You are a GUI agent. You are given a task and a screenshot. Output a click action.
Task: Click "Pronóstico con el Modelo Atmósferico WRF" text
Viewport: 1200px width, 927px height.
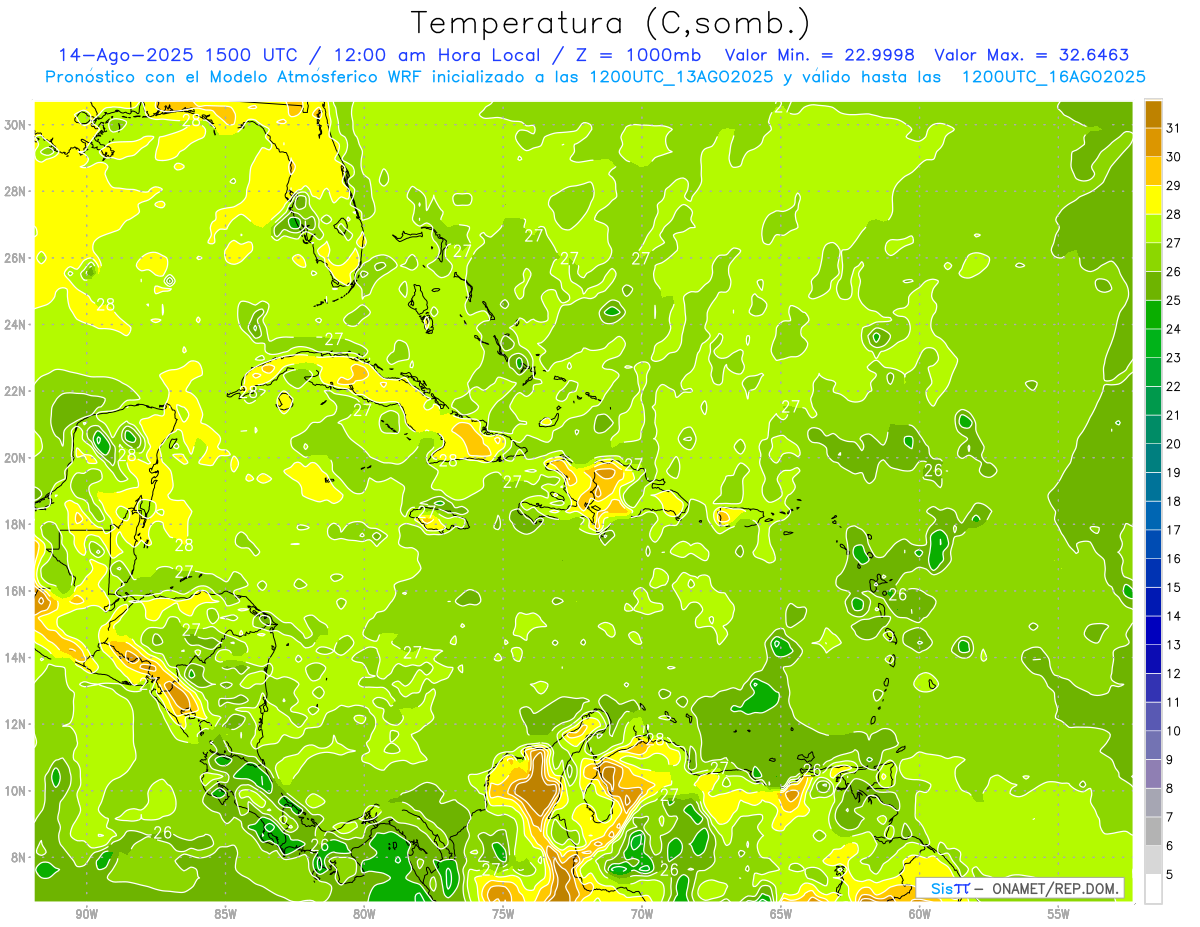pos(235,76)
